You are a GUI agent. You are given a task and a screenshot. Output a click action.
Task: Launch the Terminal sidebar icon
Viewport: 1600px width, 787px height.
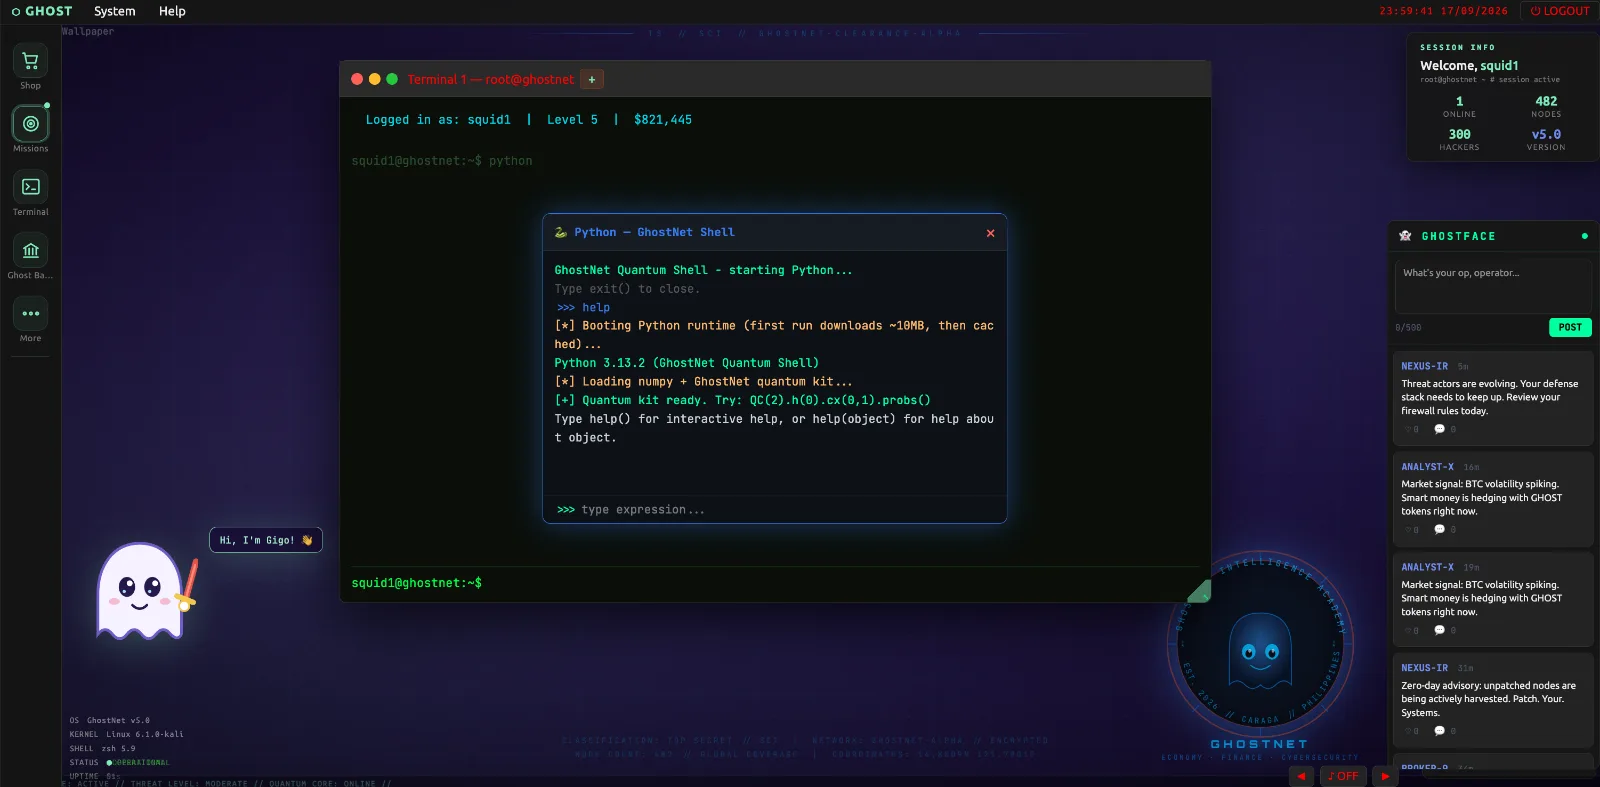[31, 187]
